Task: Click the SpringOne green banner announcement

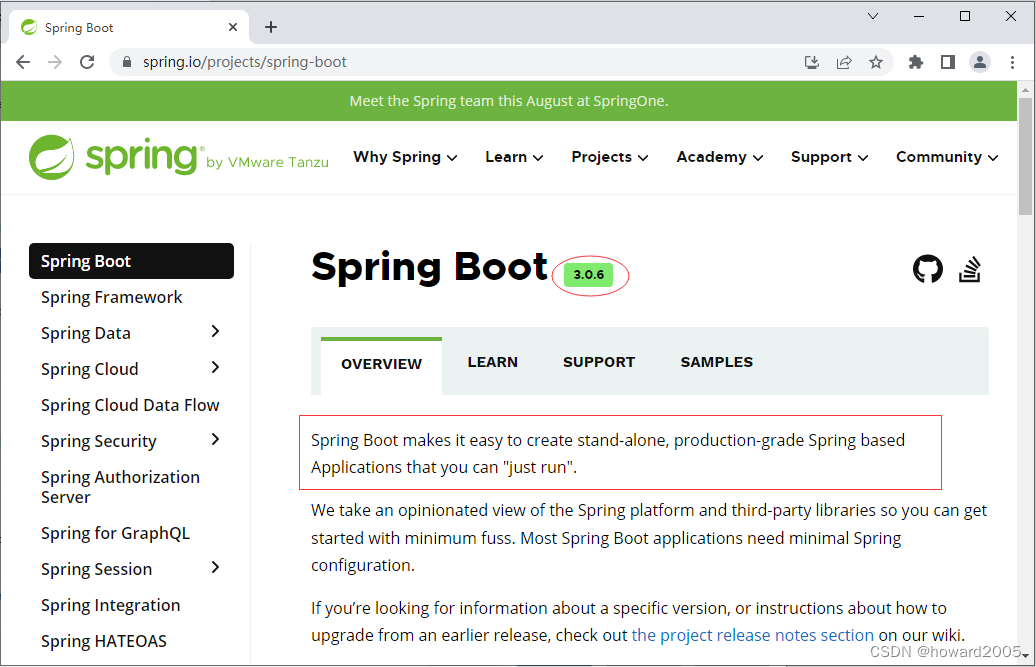Action: coord(509,101)
